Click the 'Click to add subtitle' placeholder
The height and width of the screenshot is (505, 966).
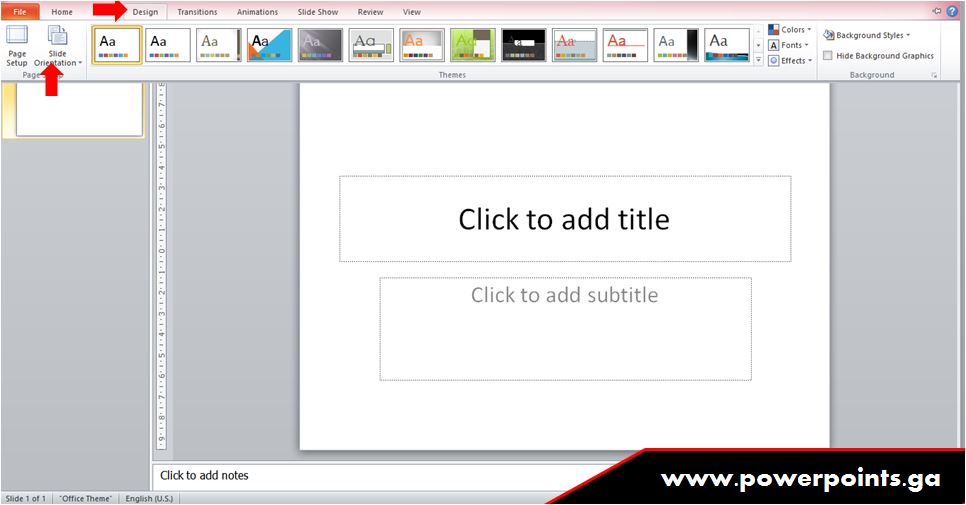[x=565, y=328]
